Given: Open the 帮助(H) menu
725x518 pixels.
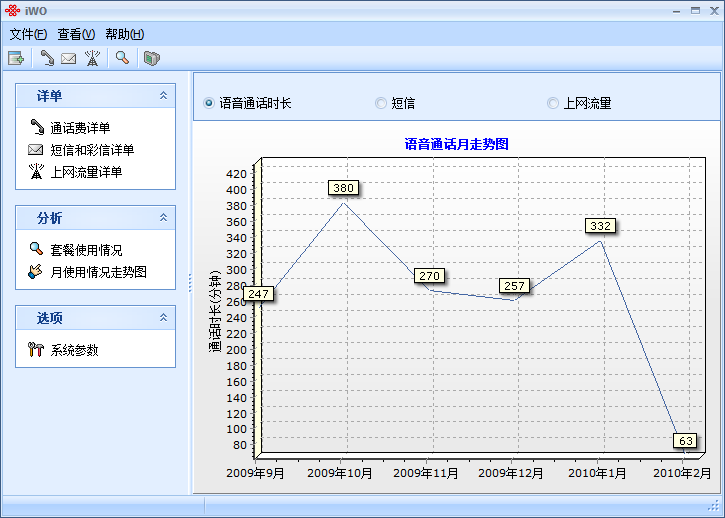Looking at the screenshot, I should coord(125,34).
